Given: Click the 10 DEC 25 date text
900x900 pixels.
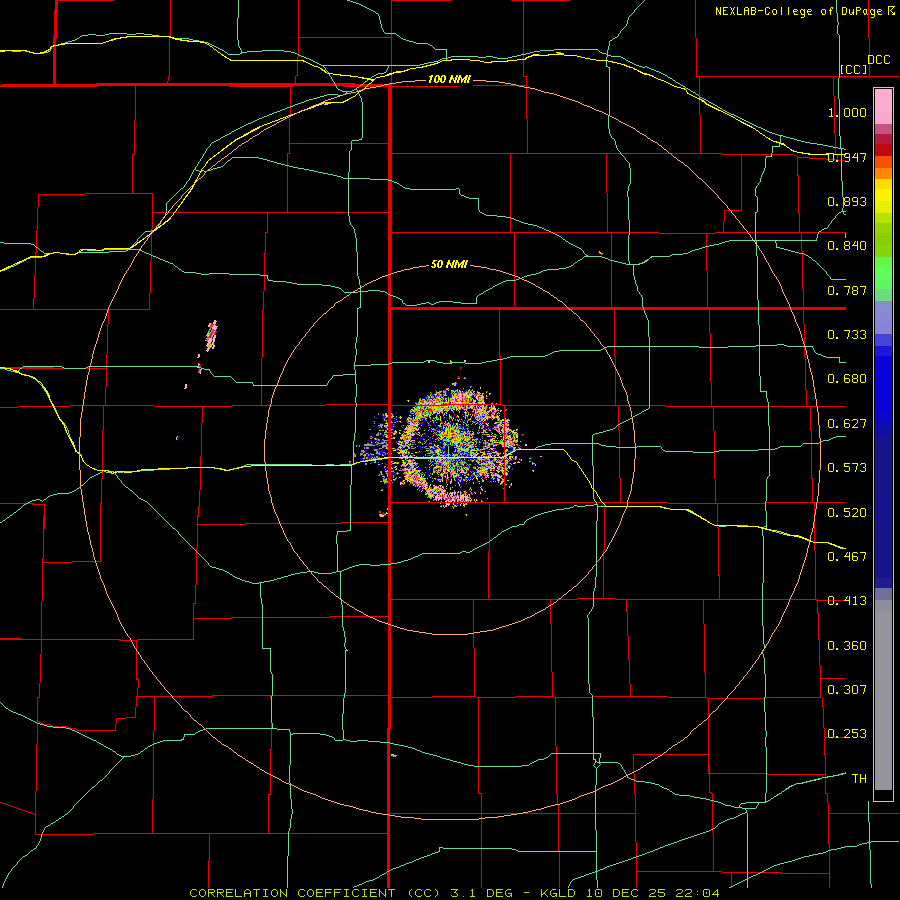Looking at the screenshot, I should point(626,893).
